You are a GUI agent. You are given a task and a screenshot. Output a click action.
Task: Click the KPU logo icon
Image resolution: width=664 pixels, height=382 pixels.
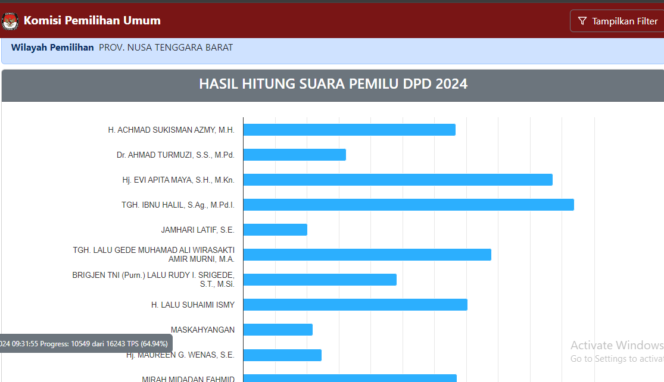point(9,21)
